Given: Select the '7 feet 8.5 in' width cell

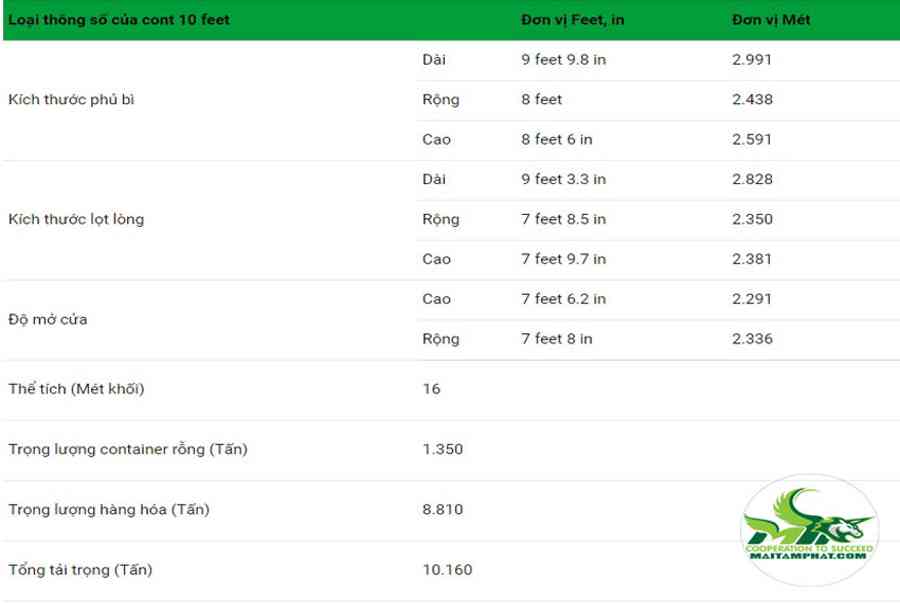Looking at the screenshot, I should tap(564, 219).
